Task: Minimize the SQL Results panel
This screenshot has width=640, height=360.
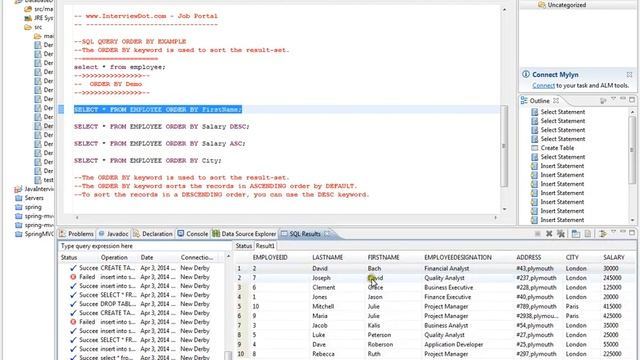Action: point(623,232)
